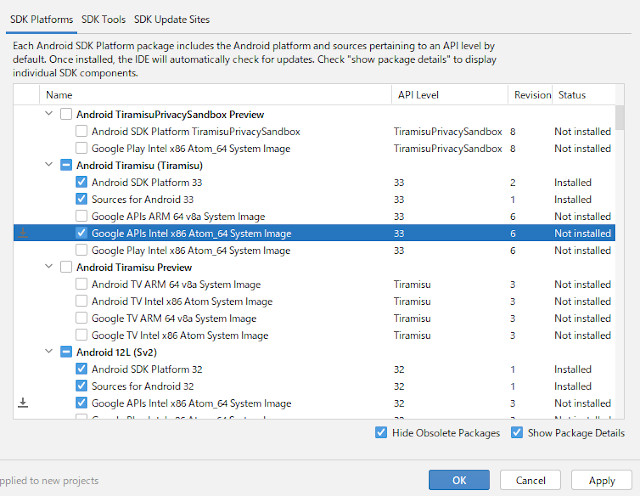Toggle Show Package Details checkbox
Viewport: 640px width, 496px height.
(x=517, y=433)
